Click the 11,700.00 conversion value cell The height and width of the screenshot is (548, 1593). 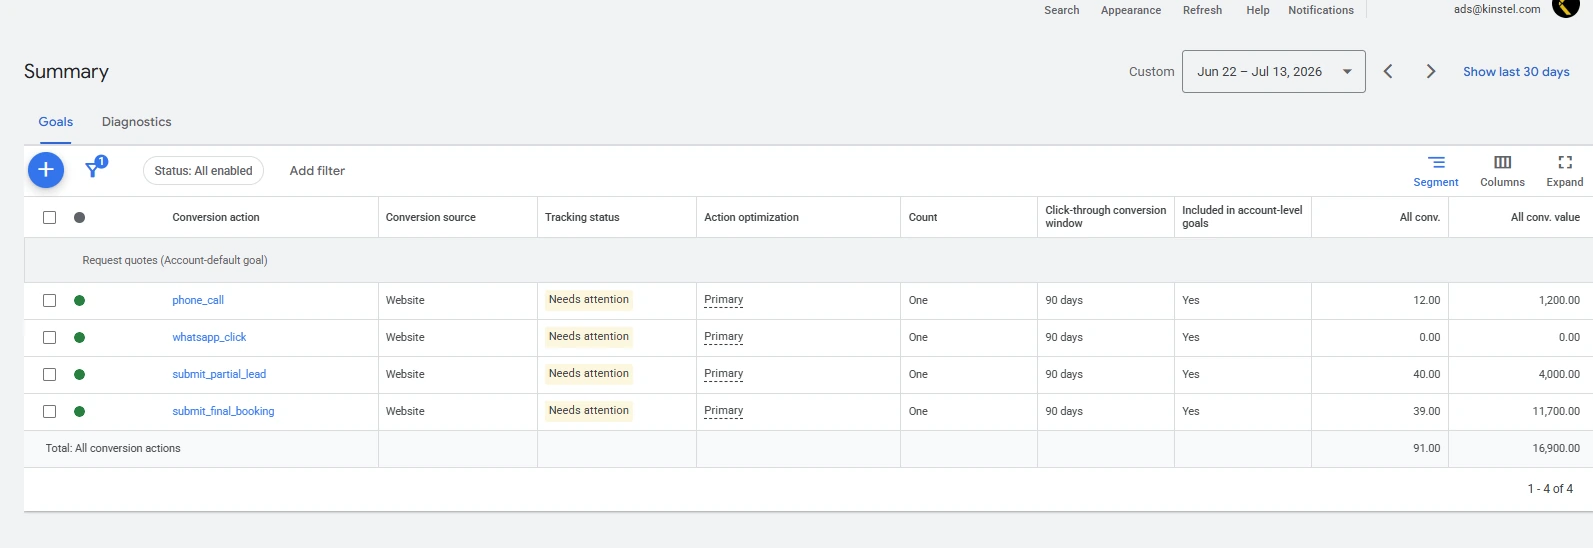point(1556,411)
